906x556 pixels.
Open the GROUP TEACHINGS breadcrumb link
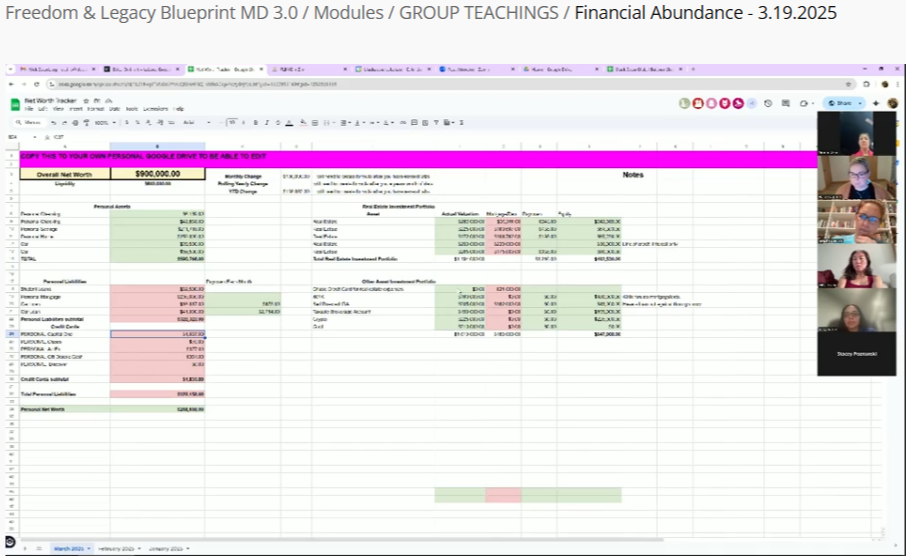[479, 13]
